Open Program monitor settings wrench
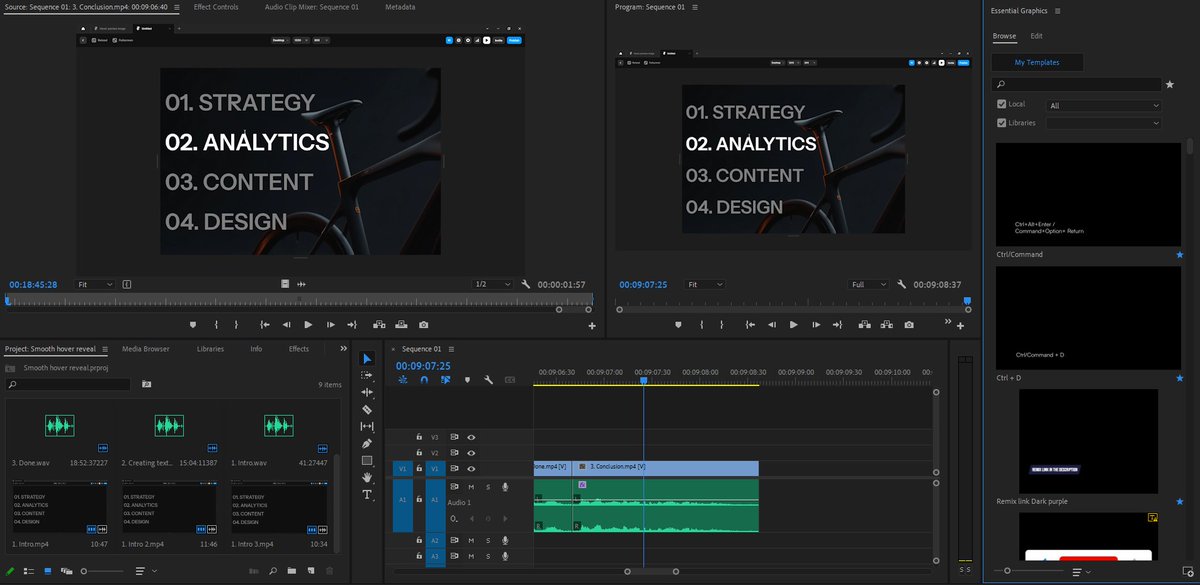 [902, 285]
